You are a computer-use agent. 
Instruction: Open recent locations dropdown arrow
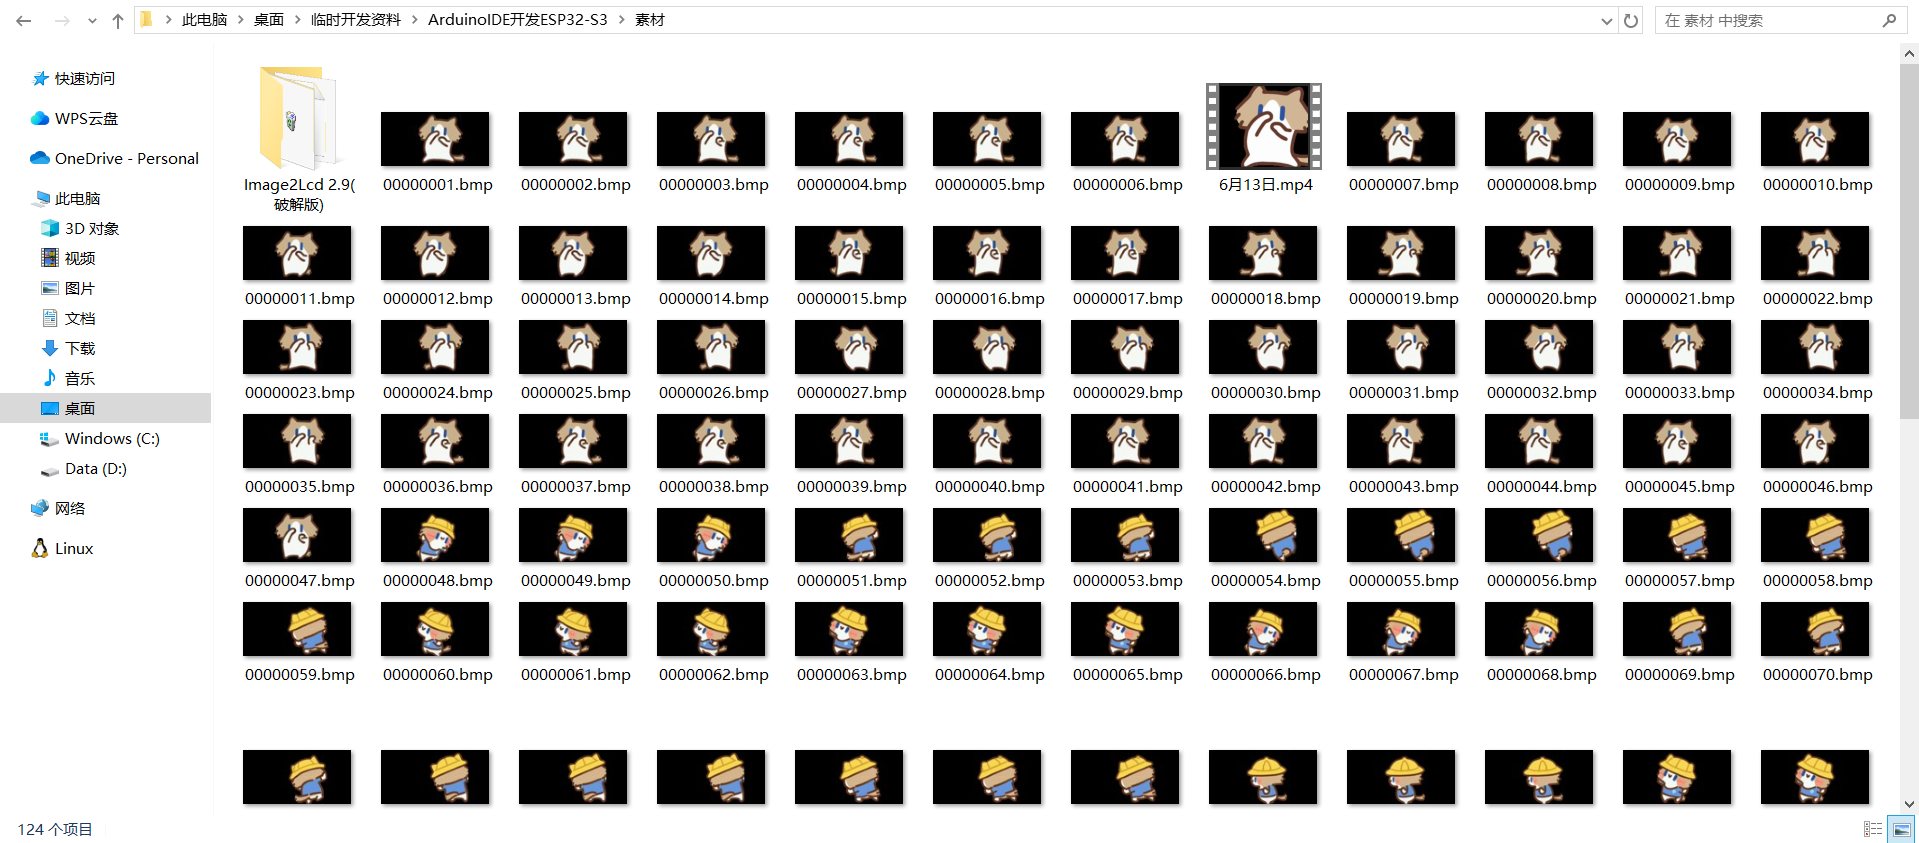click(92, 20)
